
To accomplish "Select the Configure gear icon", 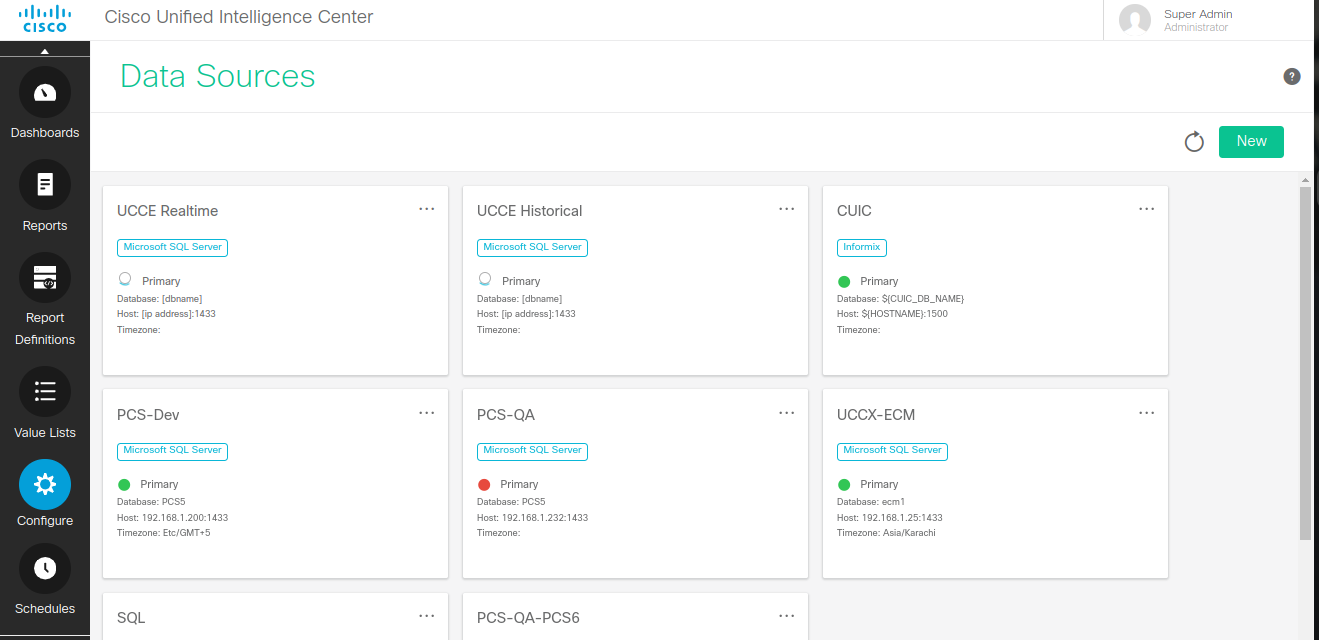I will (x=45, y=485).
